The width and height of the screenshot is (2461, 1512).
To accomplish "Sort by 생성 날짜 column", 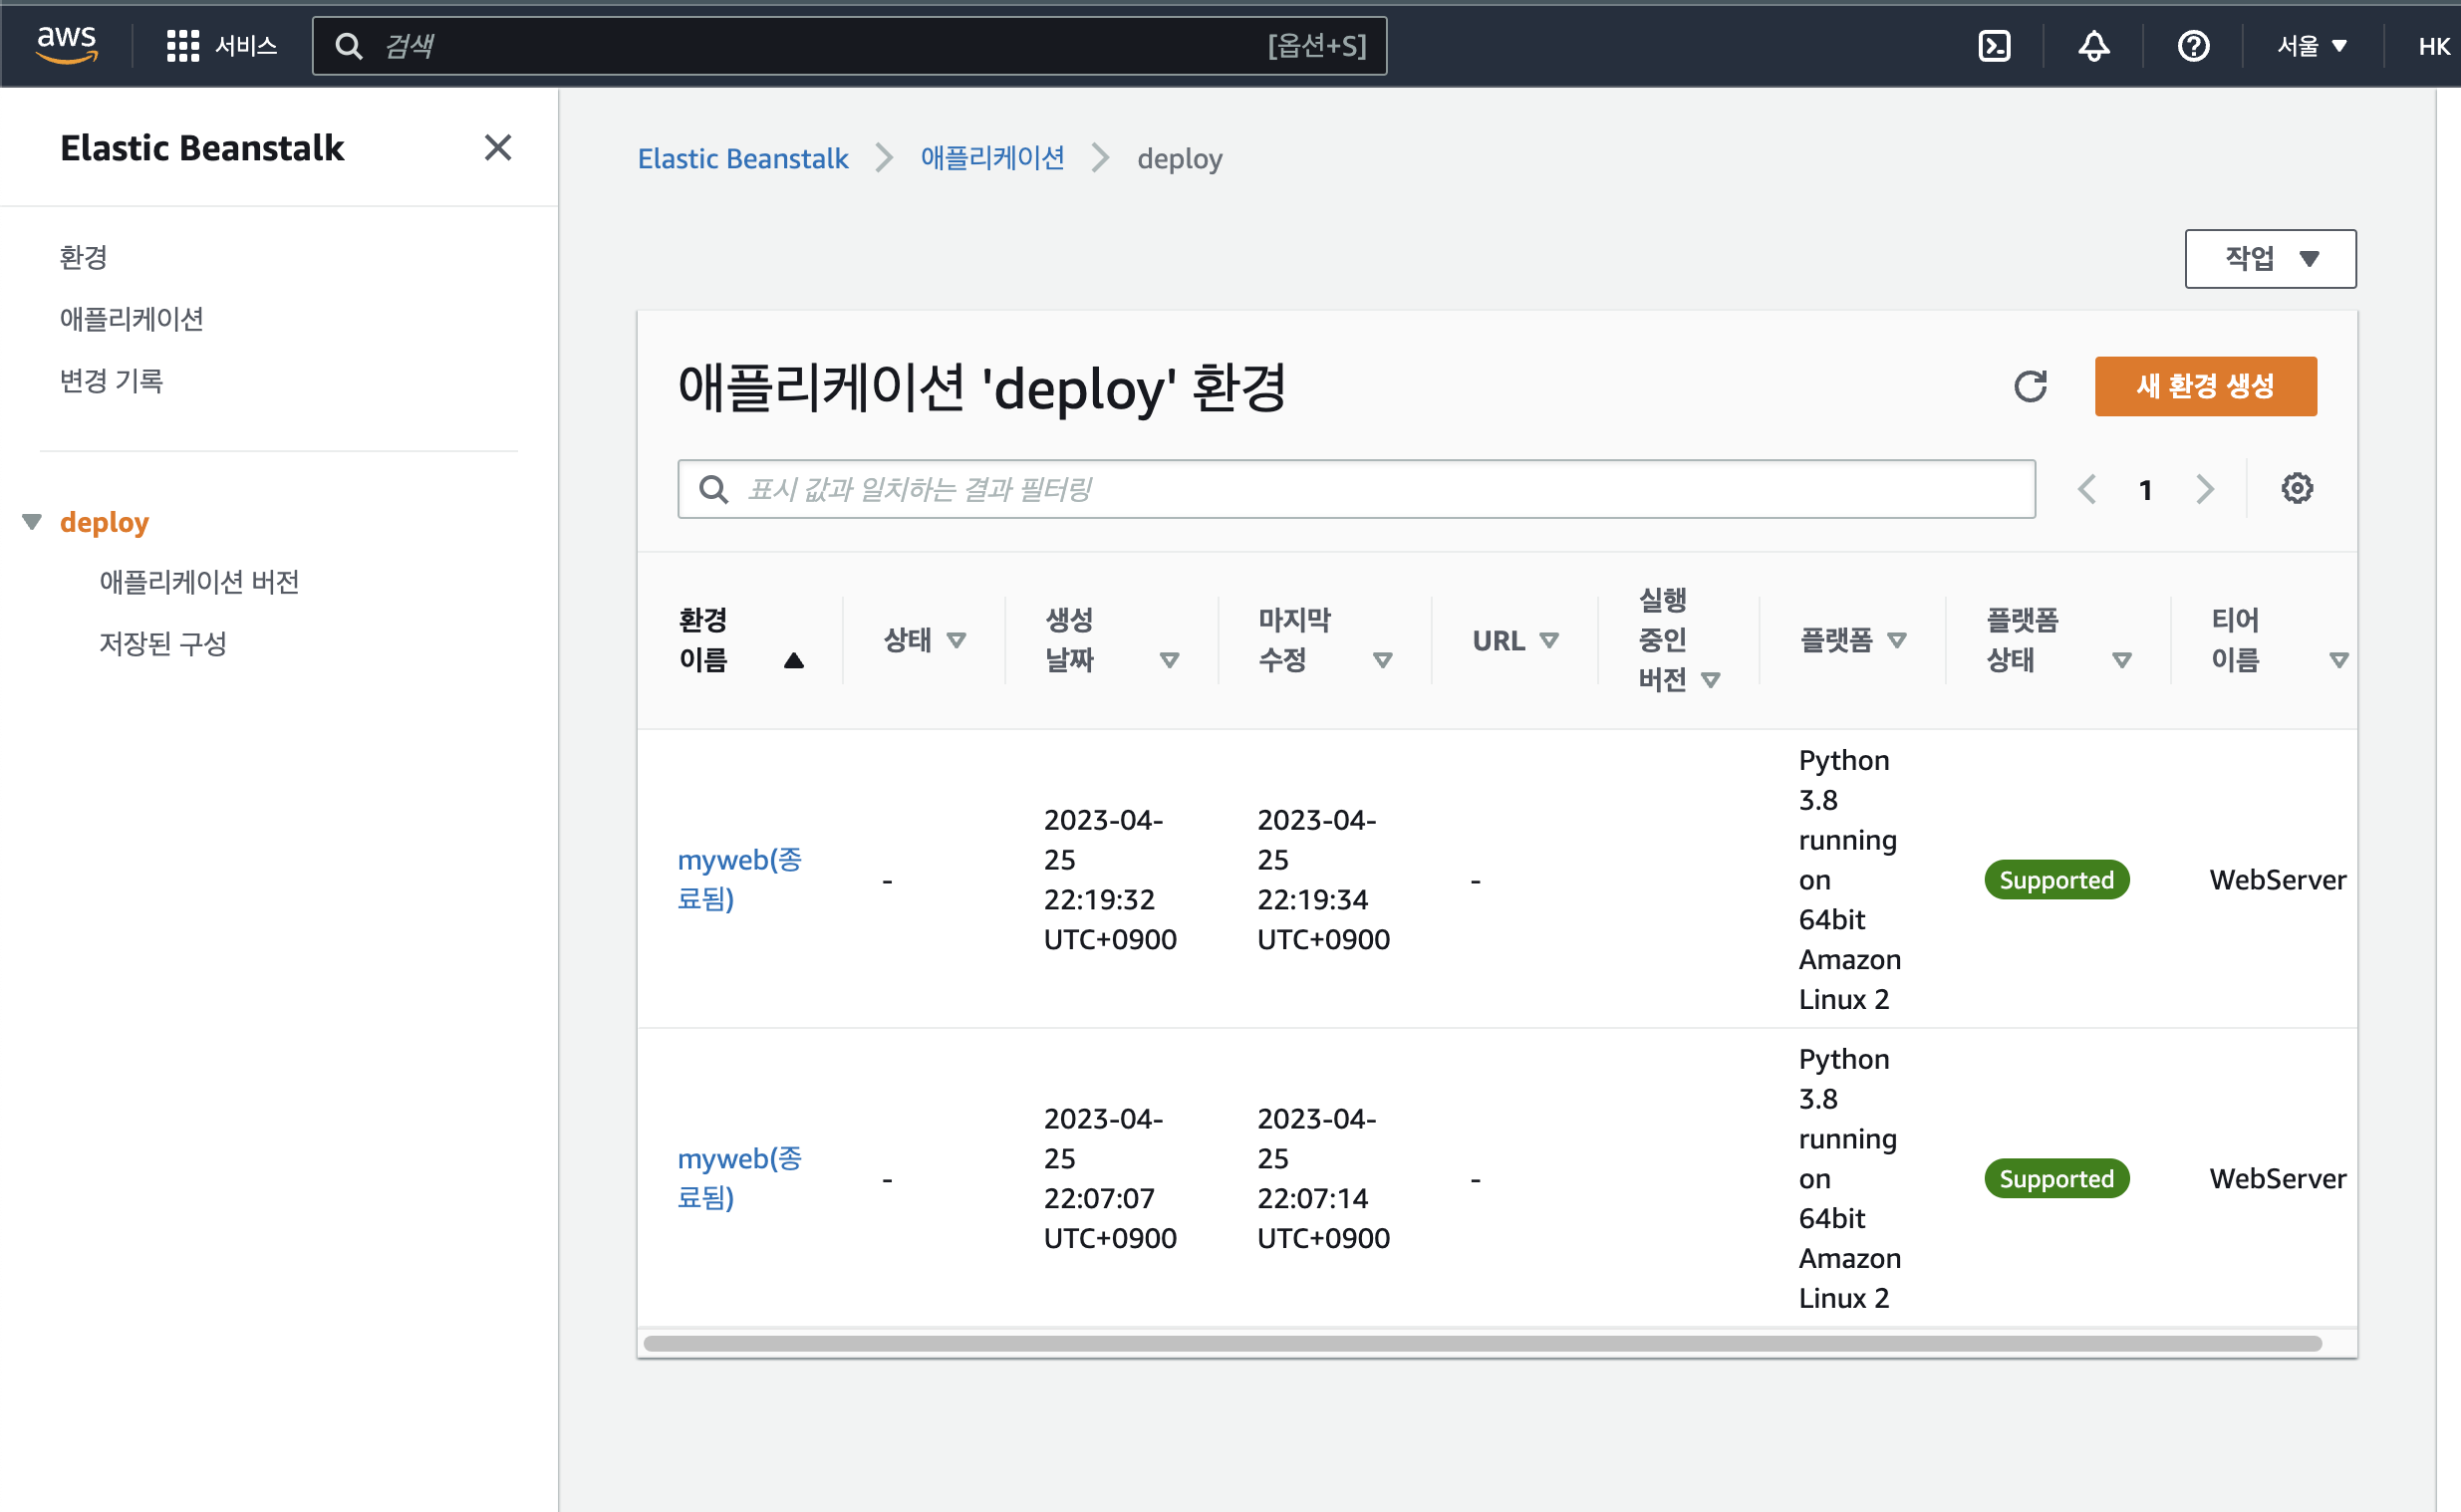I will (1111, 640).
